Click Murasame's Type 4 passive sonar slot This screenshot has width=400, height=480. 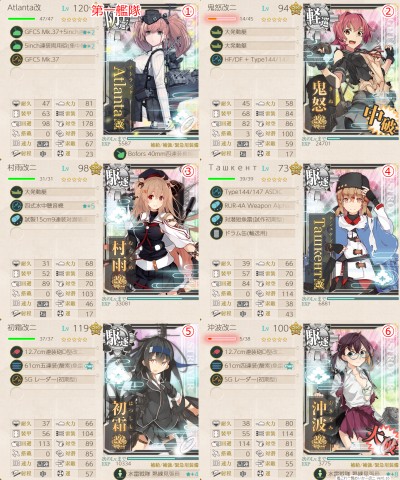(53, 206)
